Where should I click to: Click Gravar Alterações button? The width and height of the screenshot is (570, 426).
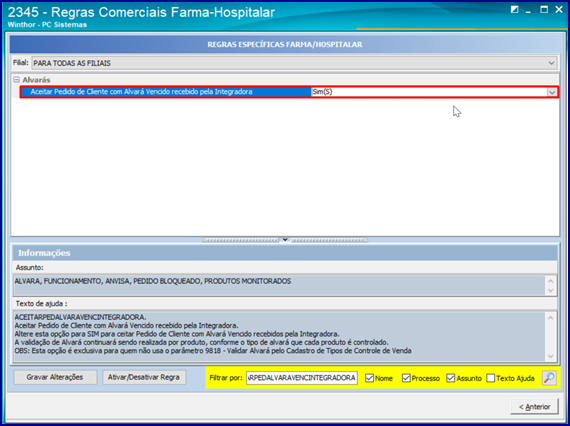click(55, 377)
